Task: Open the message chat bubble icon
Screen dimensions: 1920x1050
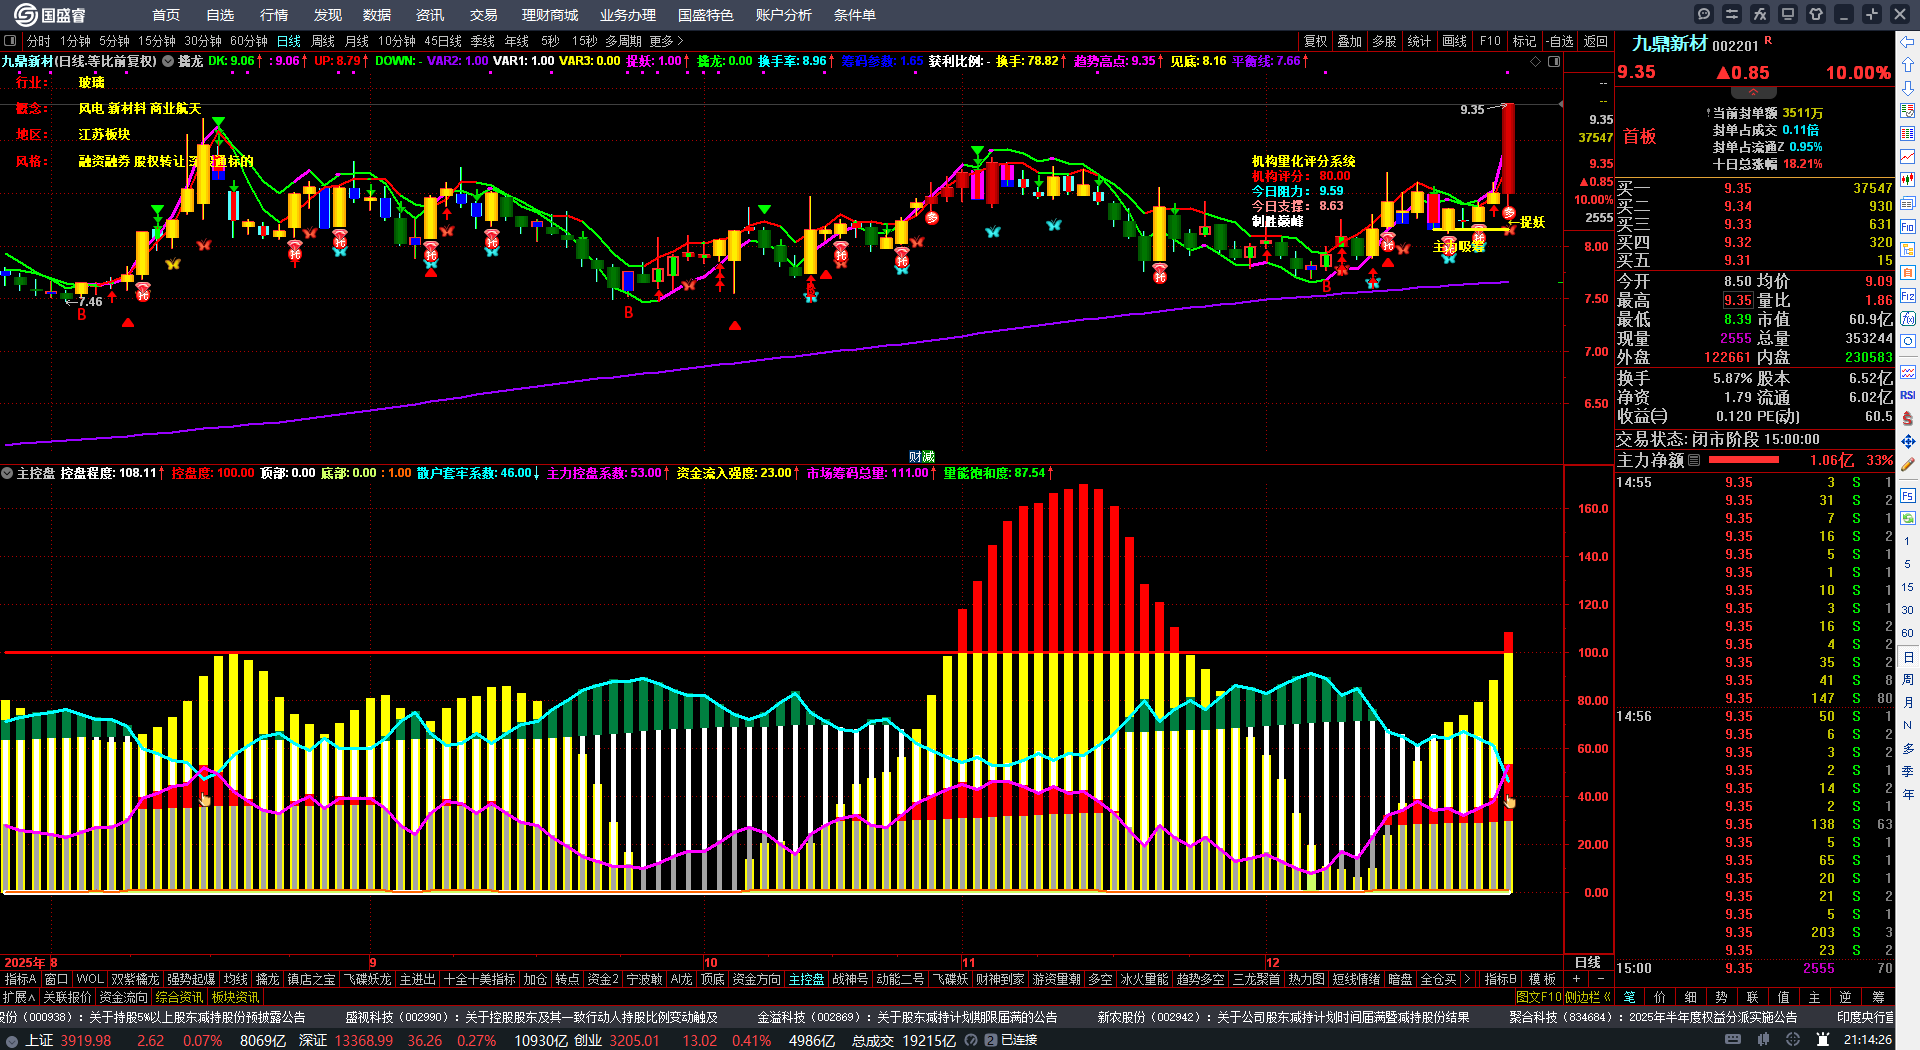Action: pyautogui.click(x=1704, y=14)
